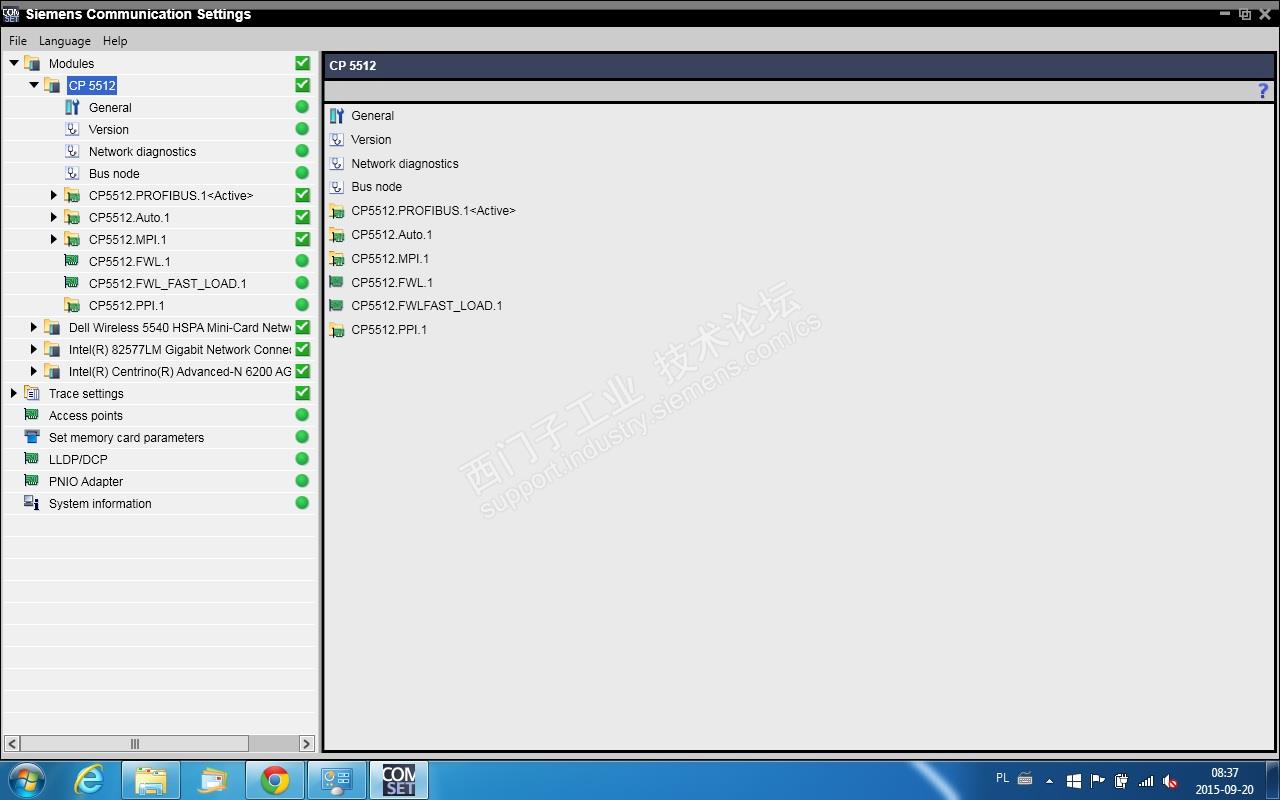This screenshot has width=1280, height=800.
Task: Click CP5512.PPI.1 icon in right panel
Action: (x=337, y=330)
